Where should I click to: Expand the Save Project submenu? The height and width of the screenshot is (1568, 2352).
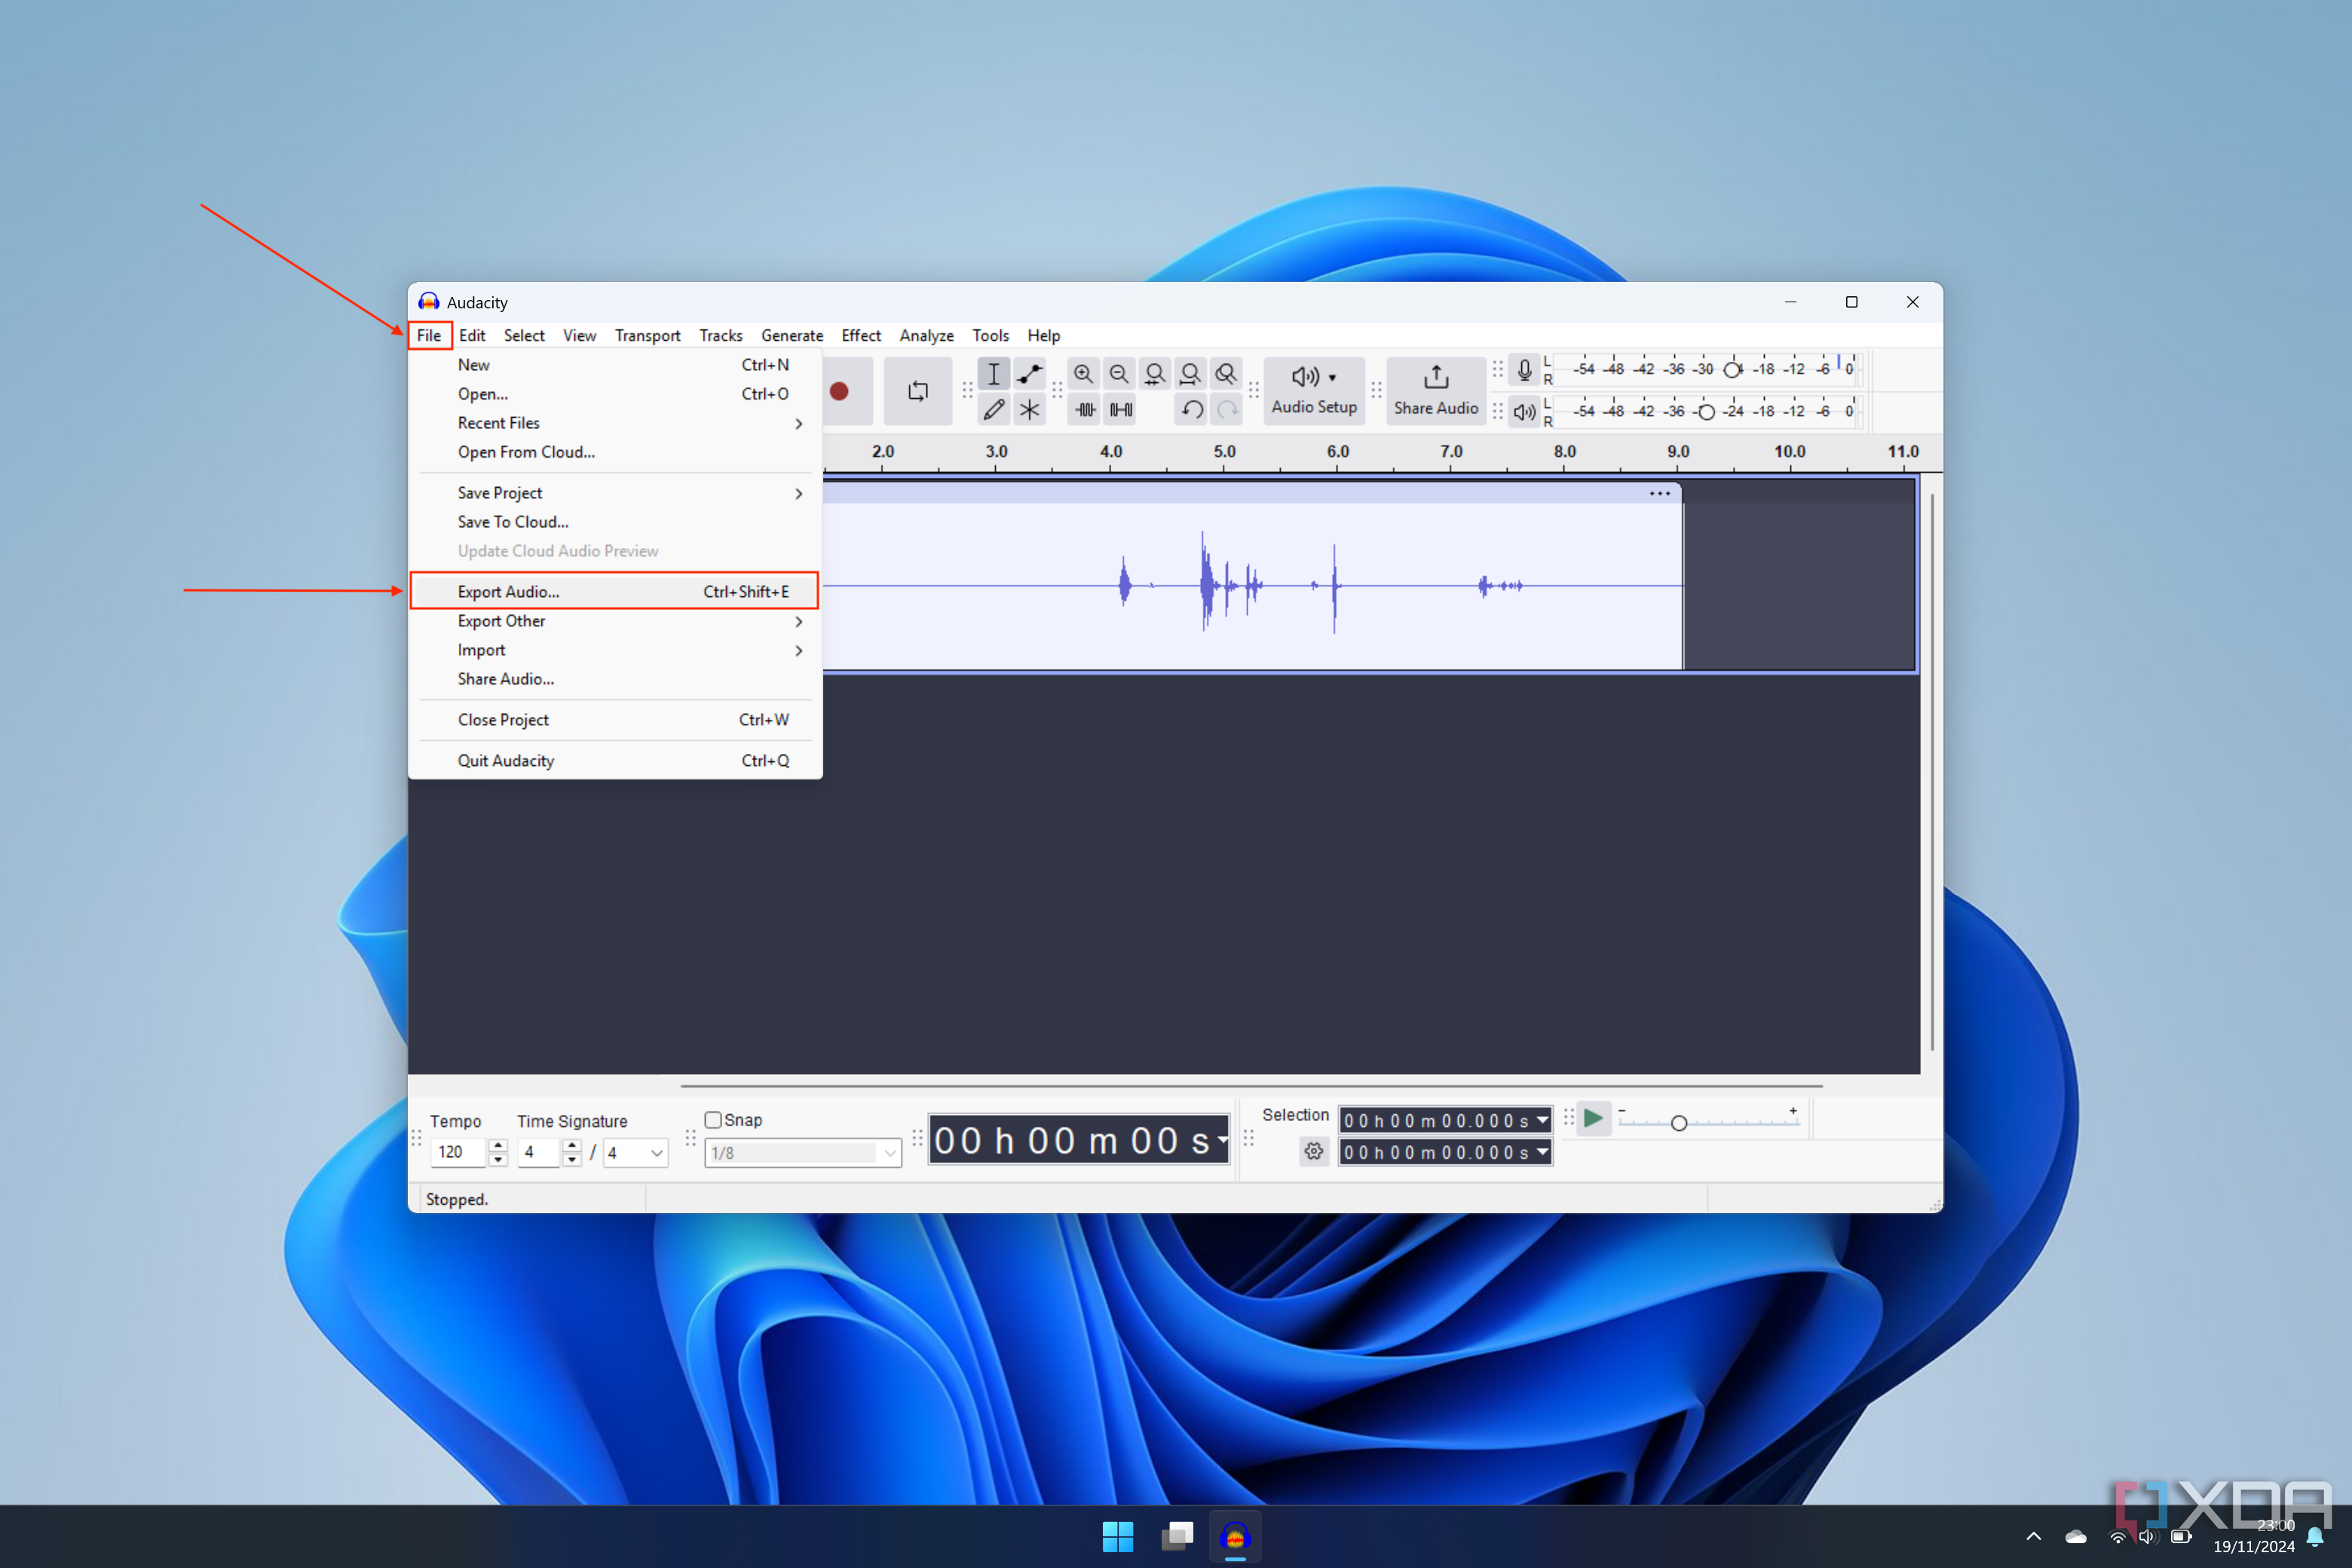(616, 493)
